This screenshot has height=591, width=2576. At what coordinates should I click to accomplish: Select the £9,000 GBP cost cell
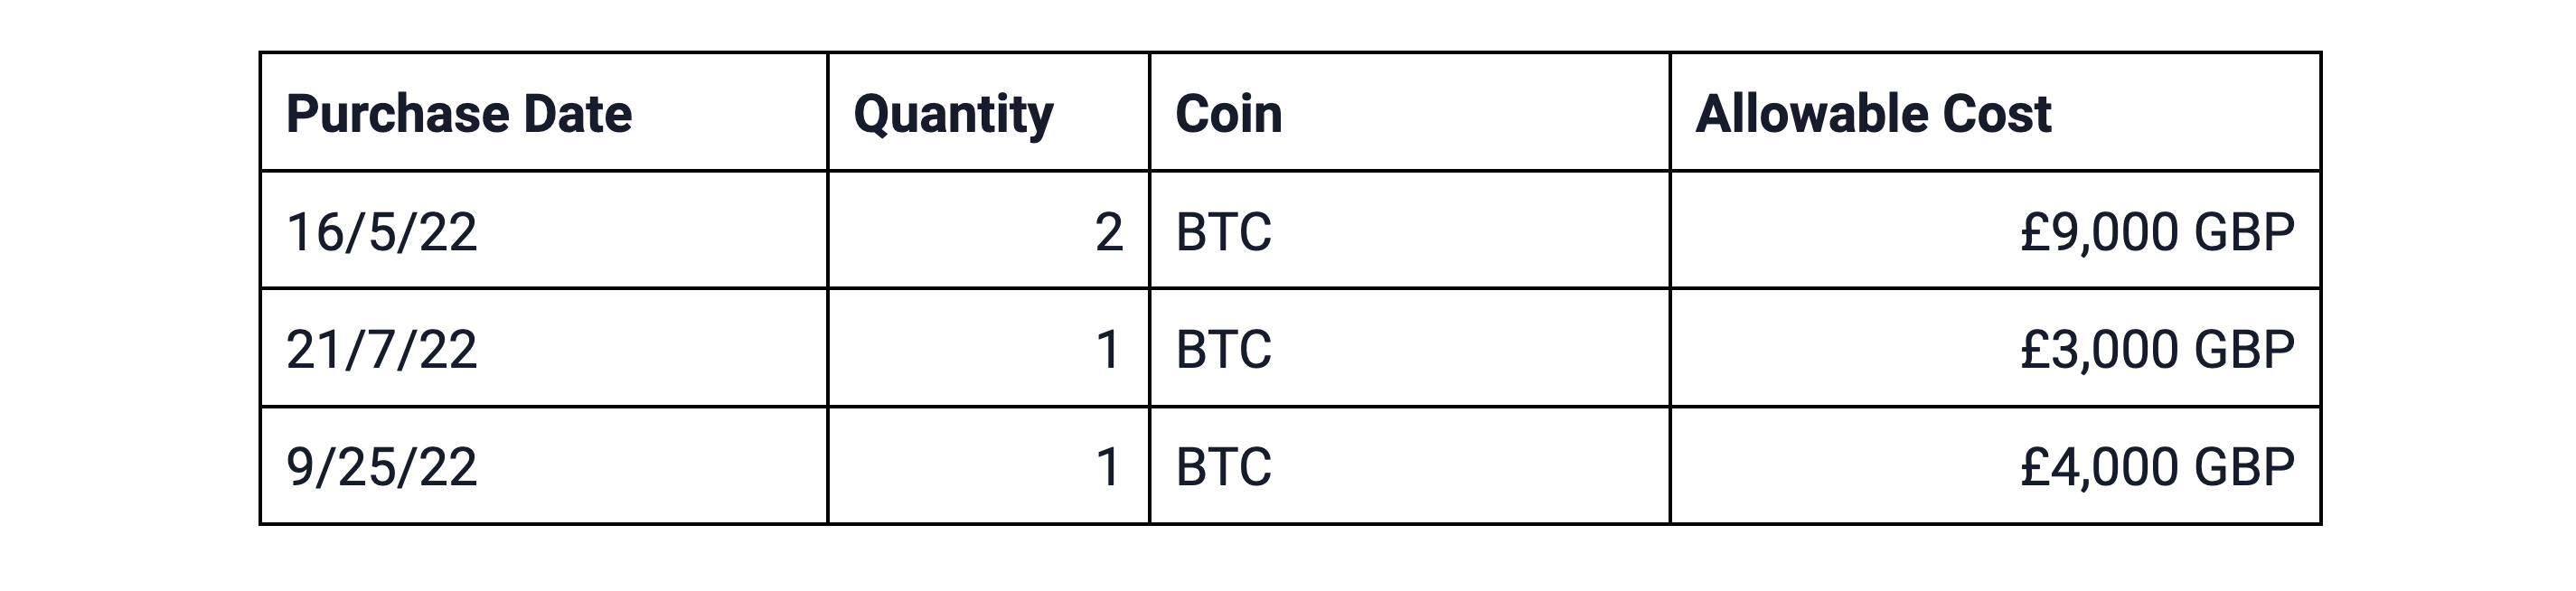(x=2157, y=232)
